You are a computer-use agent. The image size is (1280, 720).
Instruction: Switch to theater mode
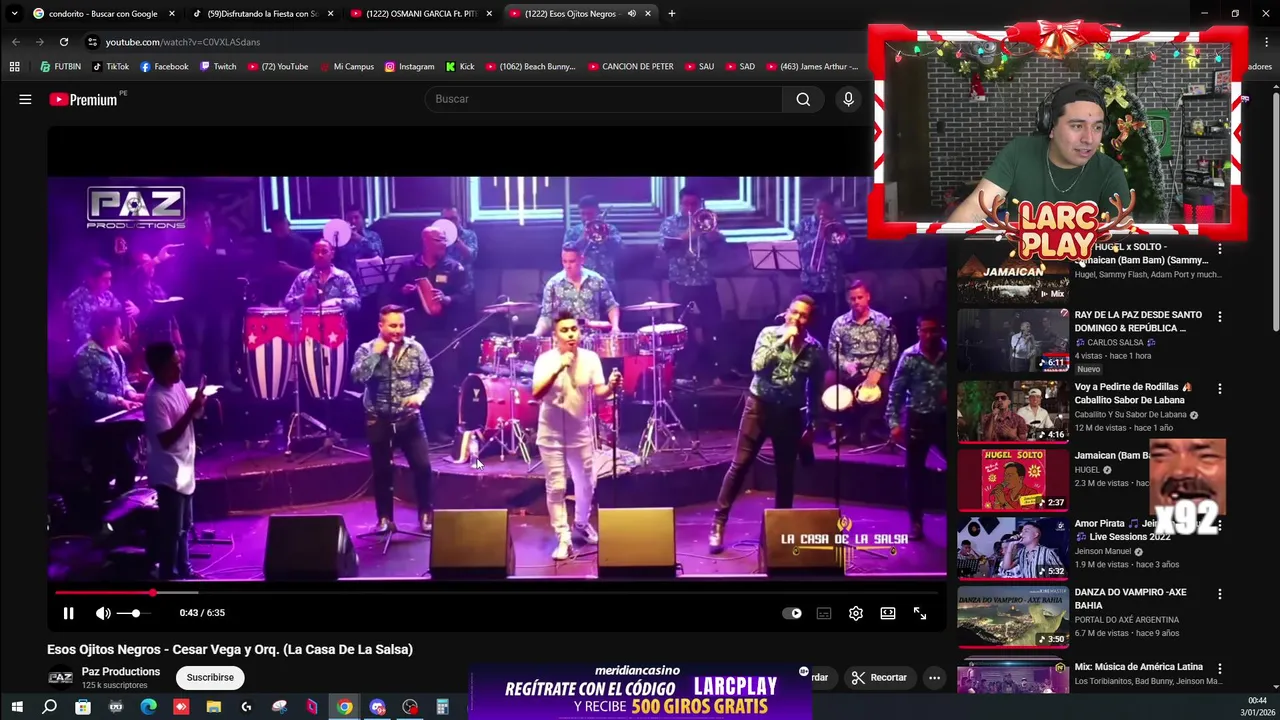[888, 613]
